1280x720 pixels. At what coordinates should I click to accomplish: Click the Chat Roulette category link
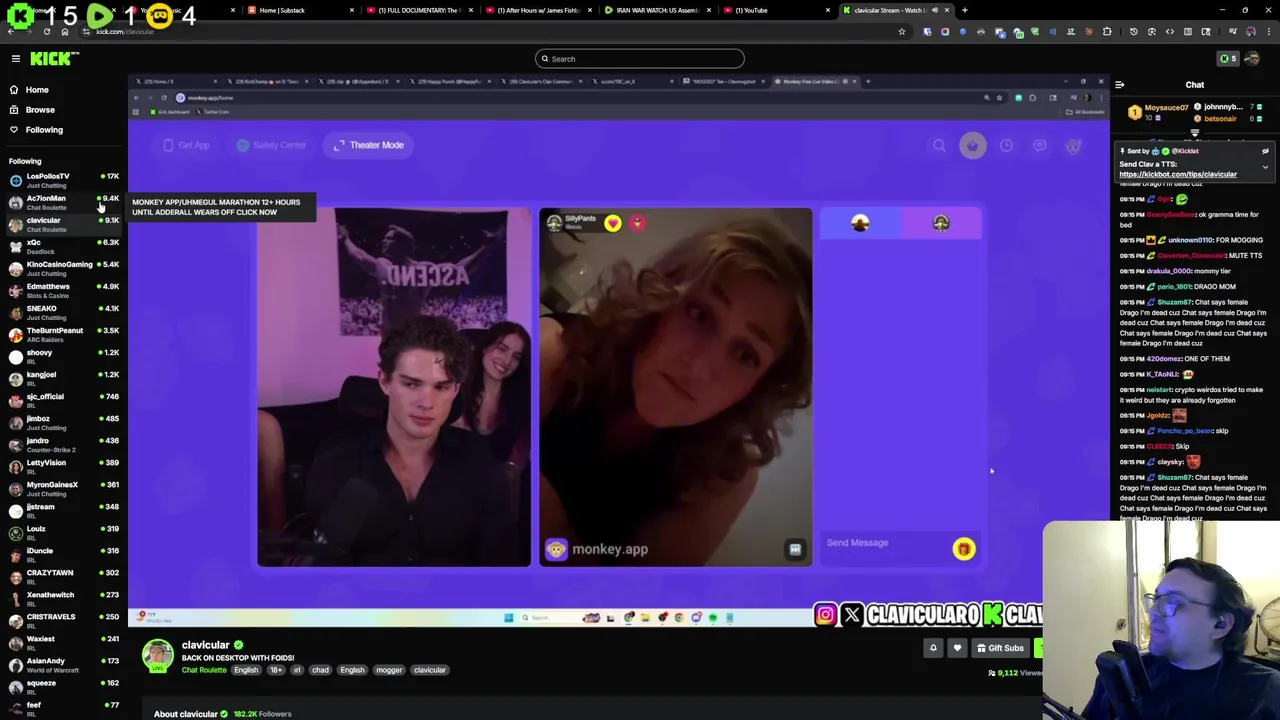204,670
